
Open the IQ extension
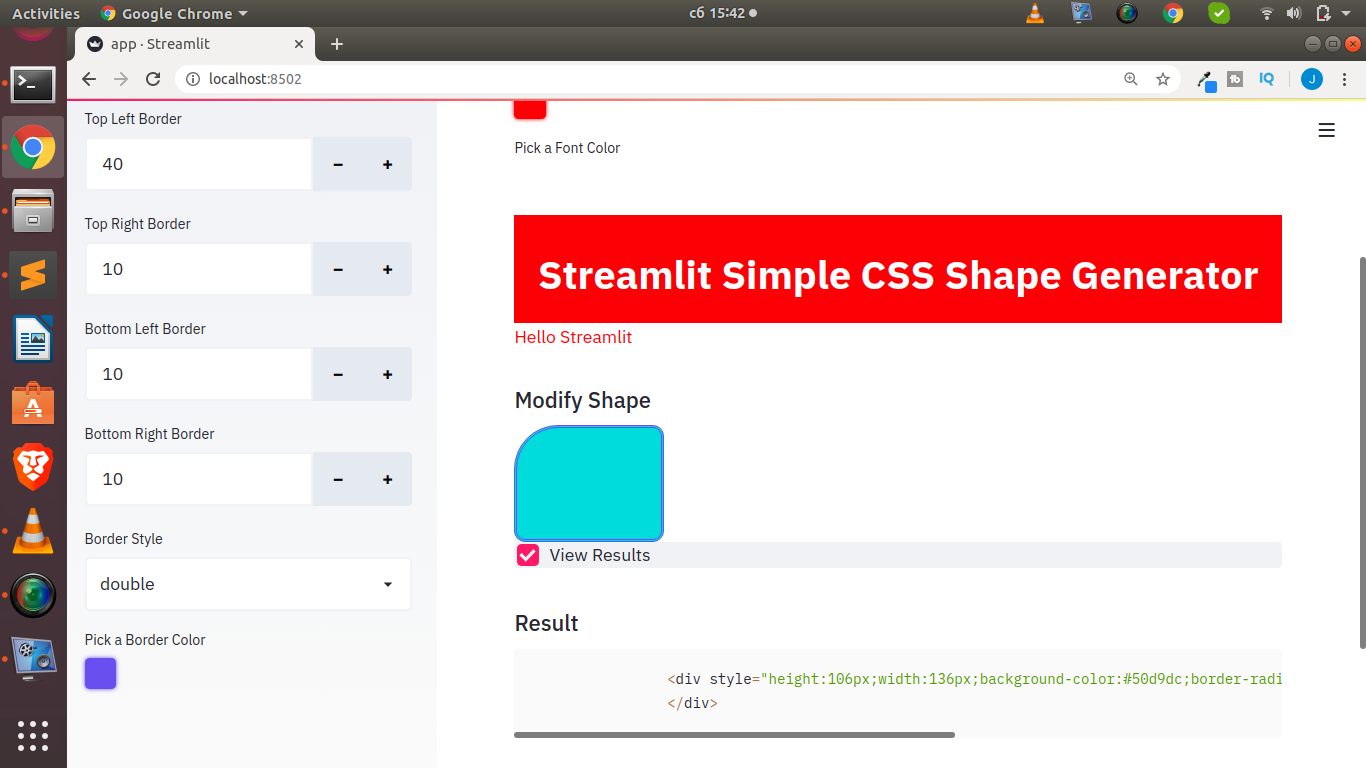coord(1267,79)
